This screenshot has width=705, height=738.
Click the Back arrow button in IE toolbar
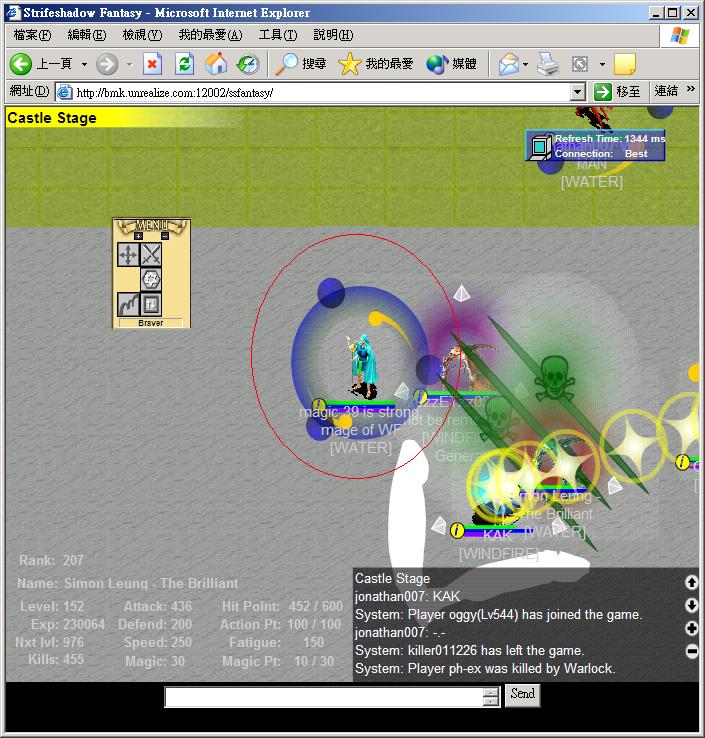click(x=21, y=64)
